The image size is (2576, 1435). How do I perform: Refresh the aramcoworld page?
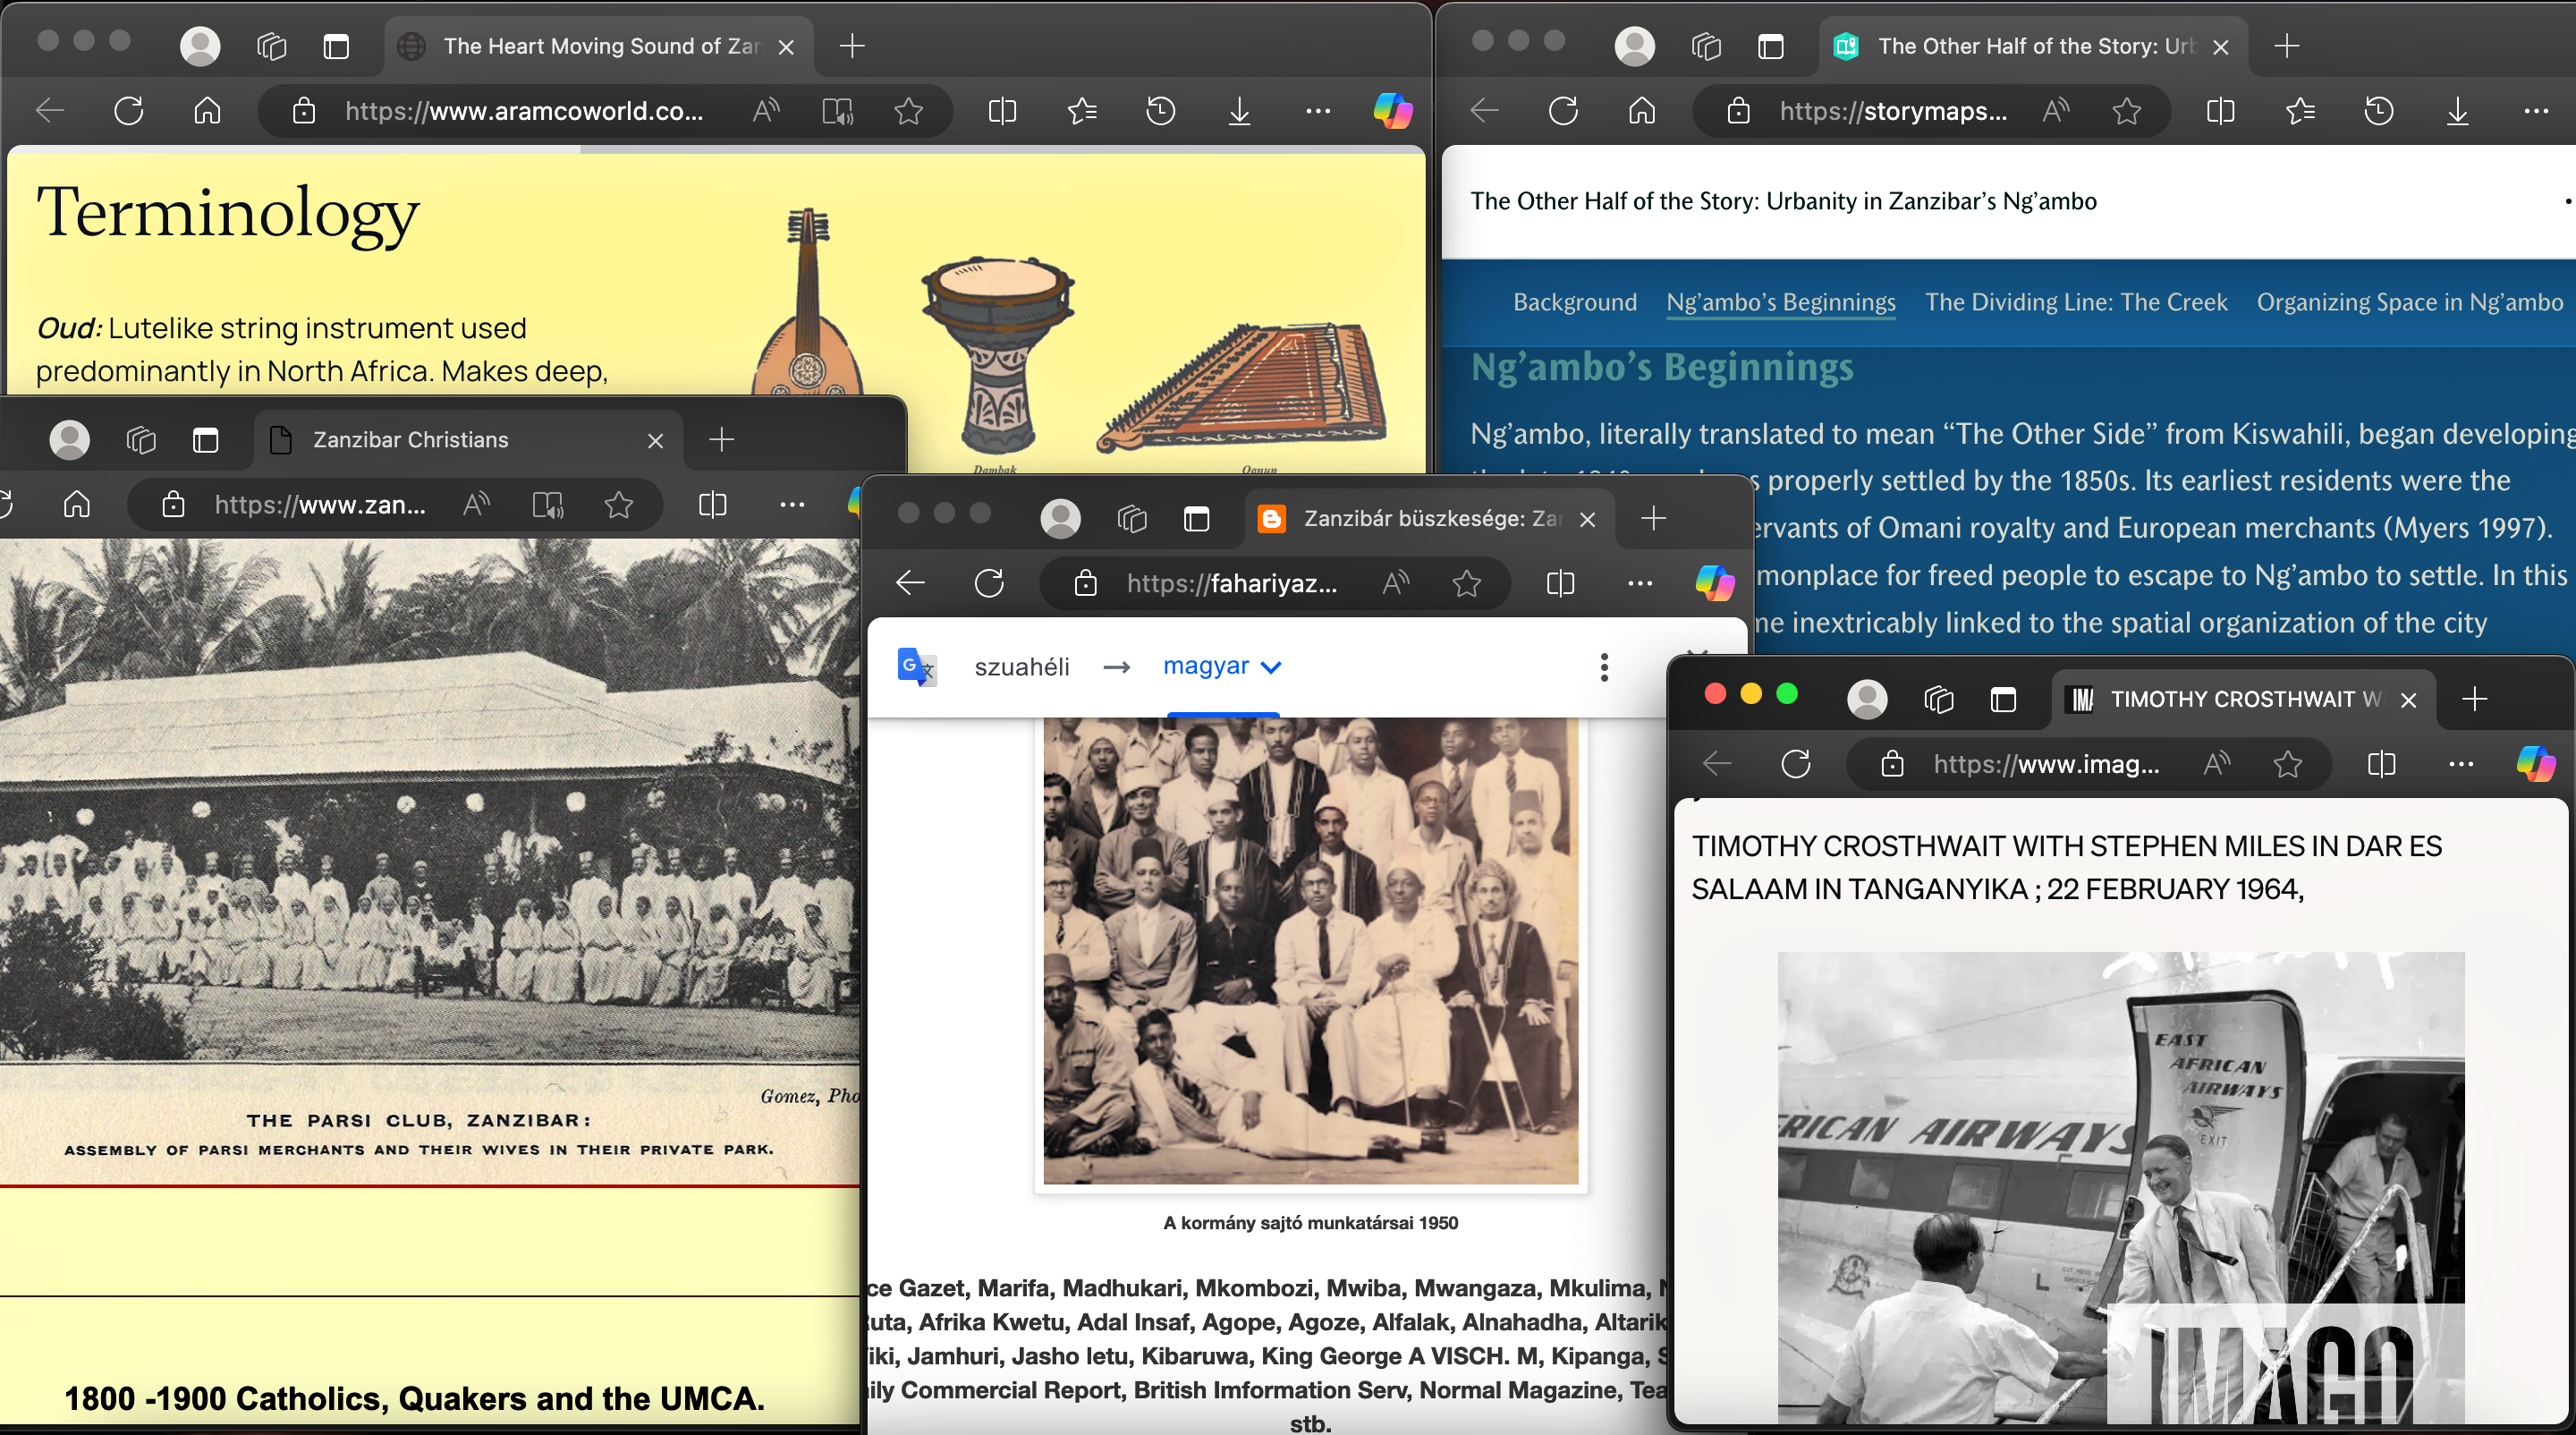(x=129, y=110)
